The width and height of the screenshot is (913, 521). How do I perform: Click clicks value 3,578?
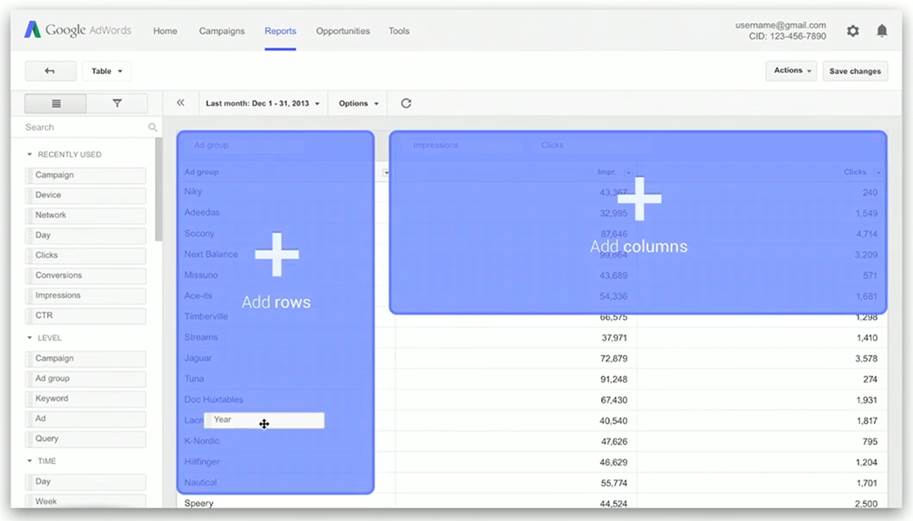[866, 359]
